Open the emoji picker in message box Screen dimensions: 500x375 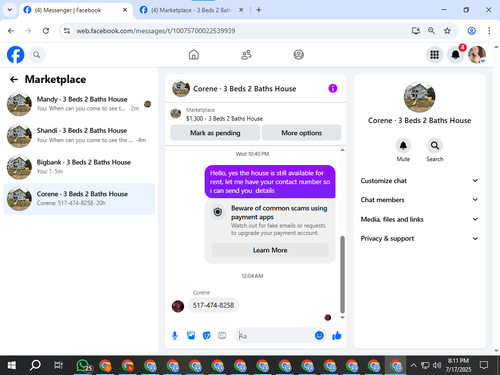point(319,336)
